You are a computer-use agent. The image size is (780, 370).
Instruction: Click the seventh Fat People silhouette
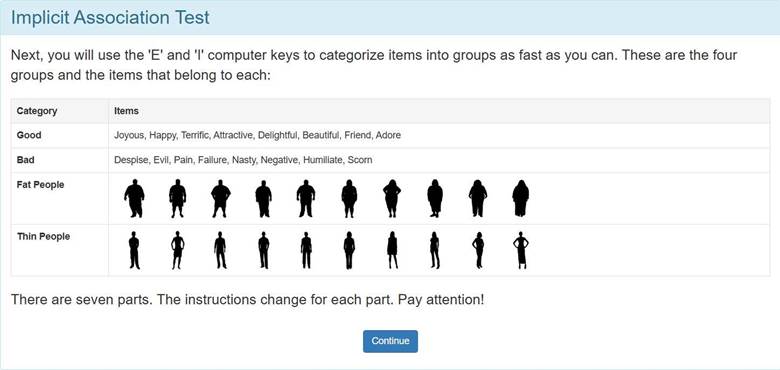tap(392, 198)
